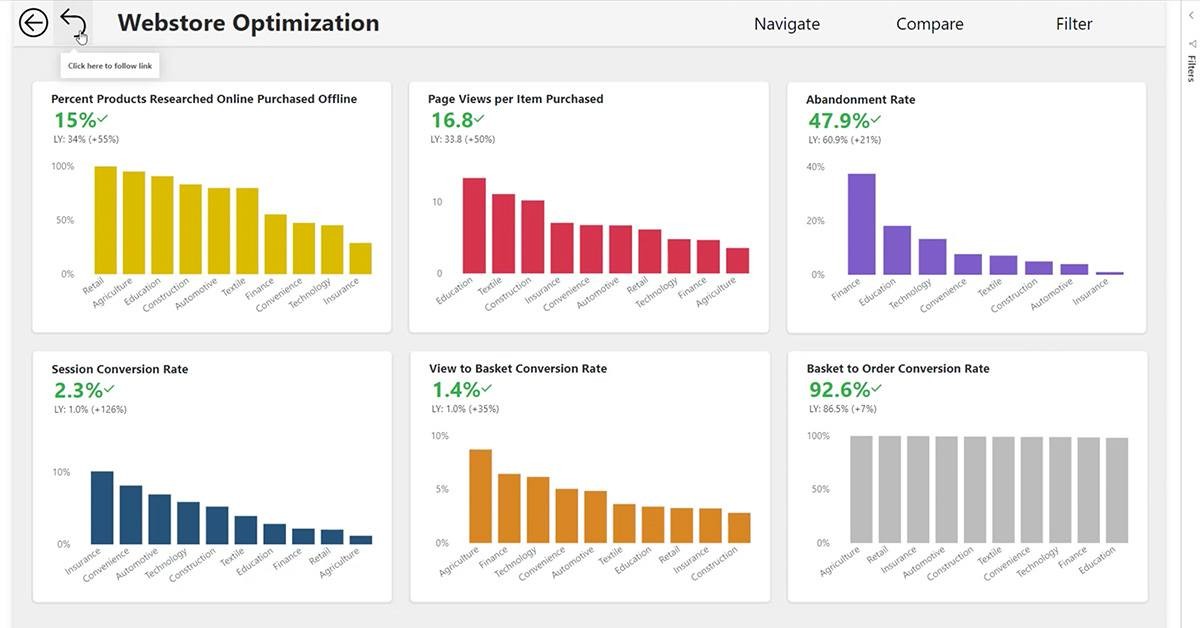The width and height of the screenshot is (1200, 628).
Task: Open the Filter menu
Action: 1074,23
